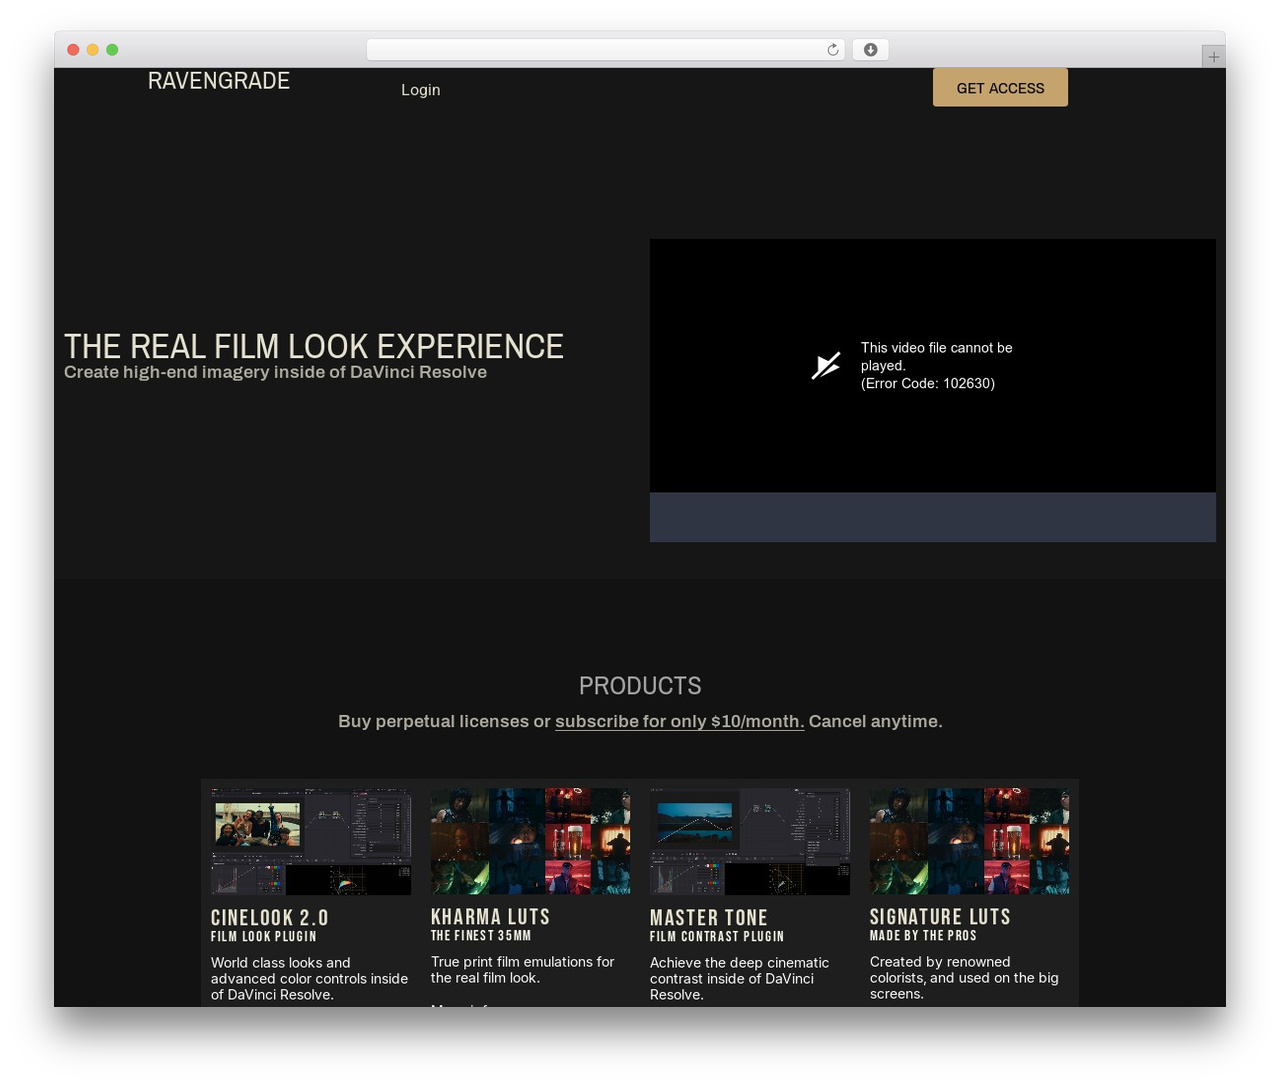
Task: Open the Master Tone product thumbnail
Action: coord(750,842)
